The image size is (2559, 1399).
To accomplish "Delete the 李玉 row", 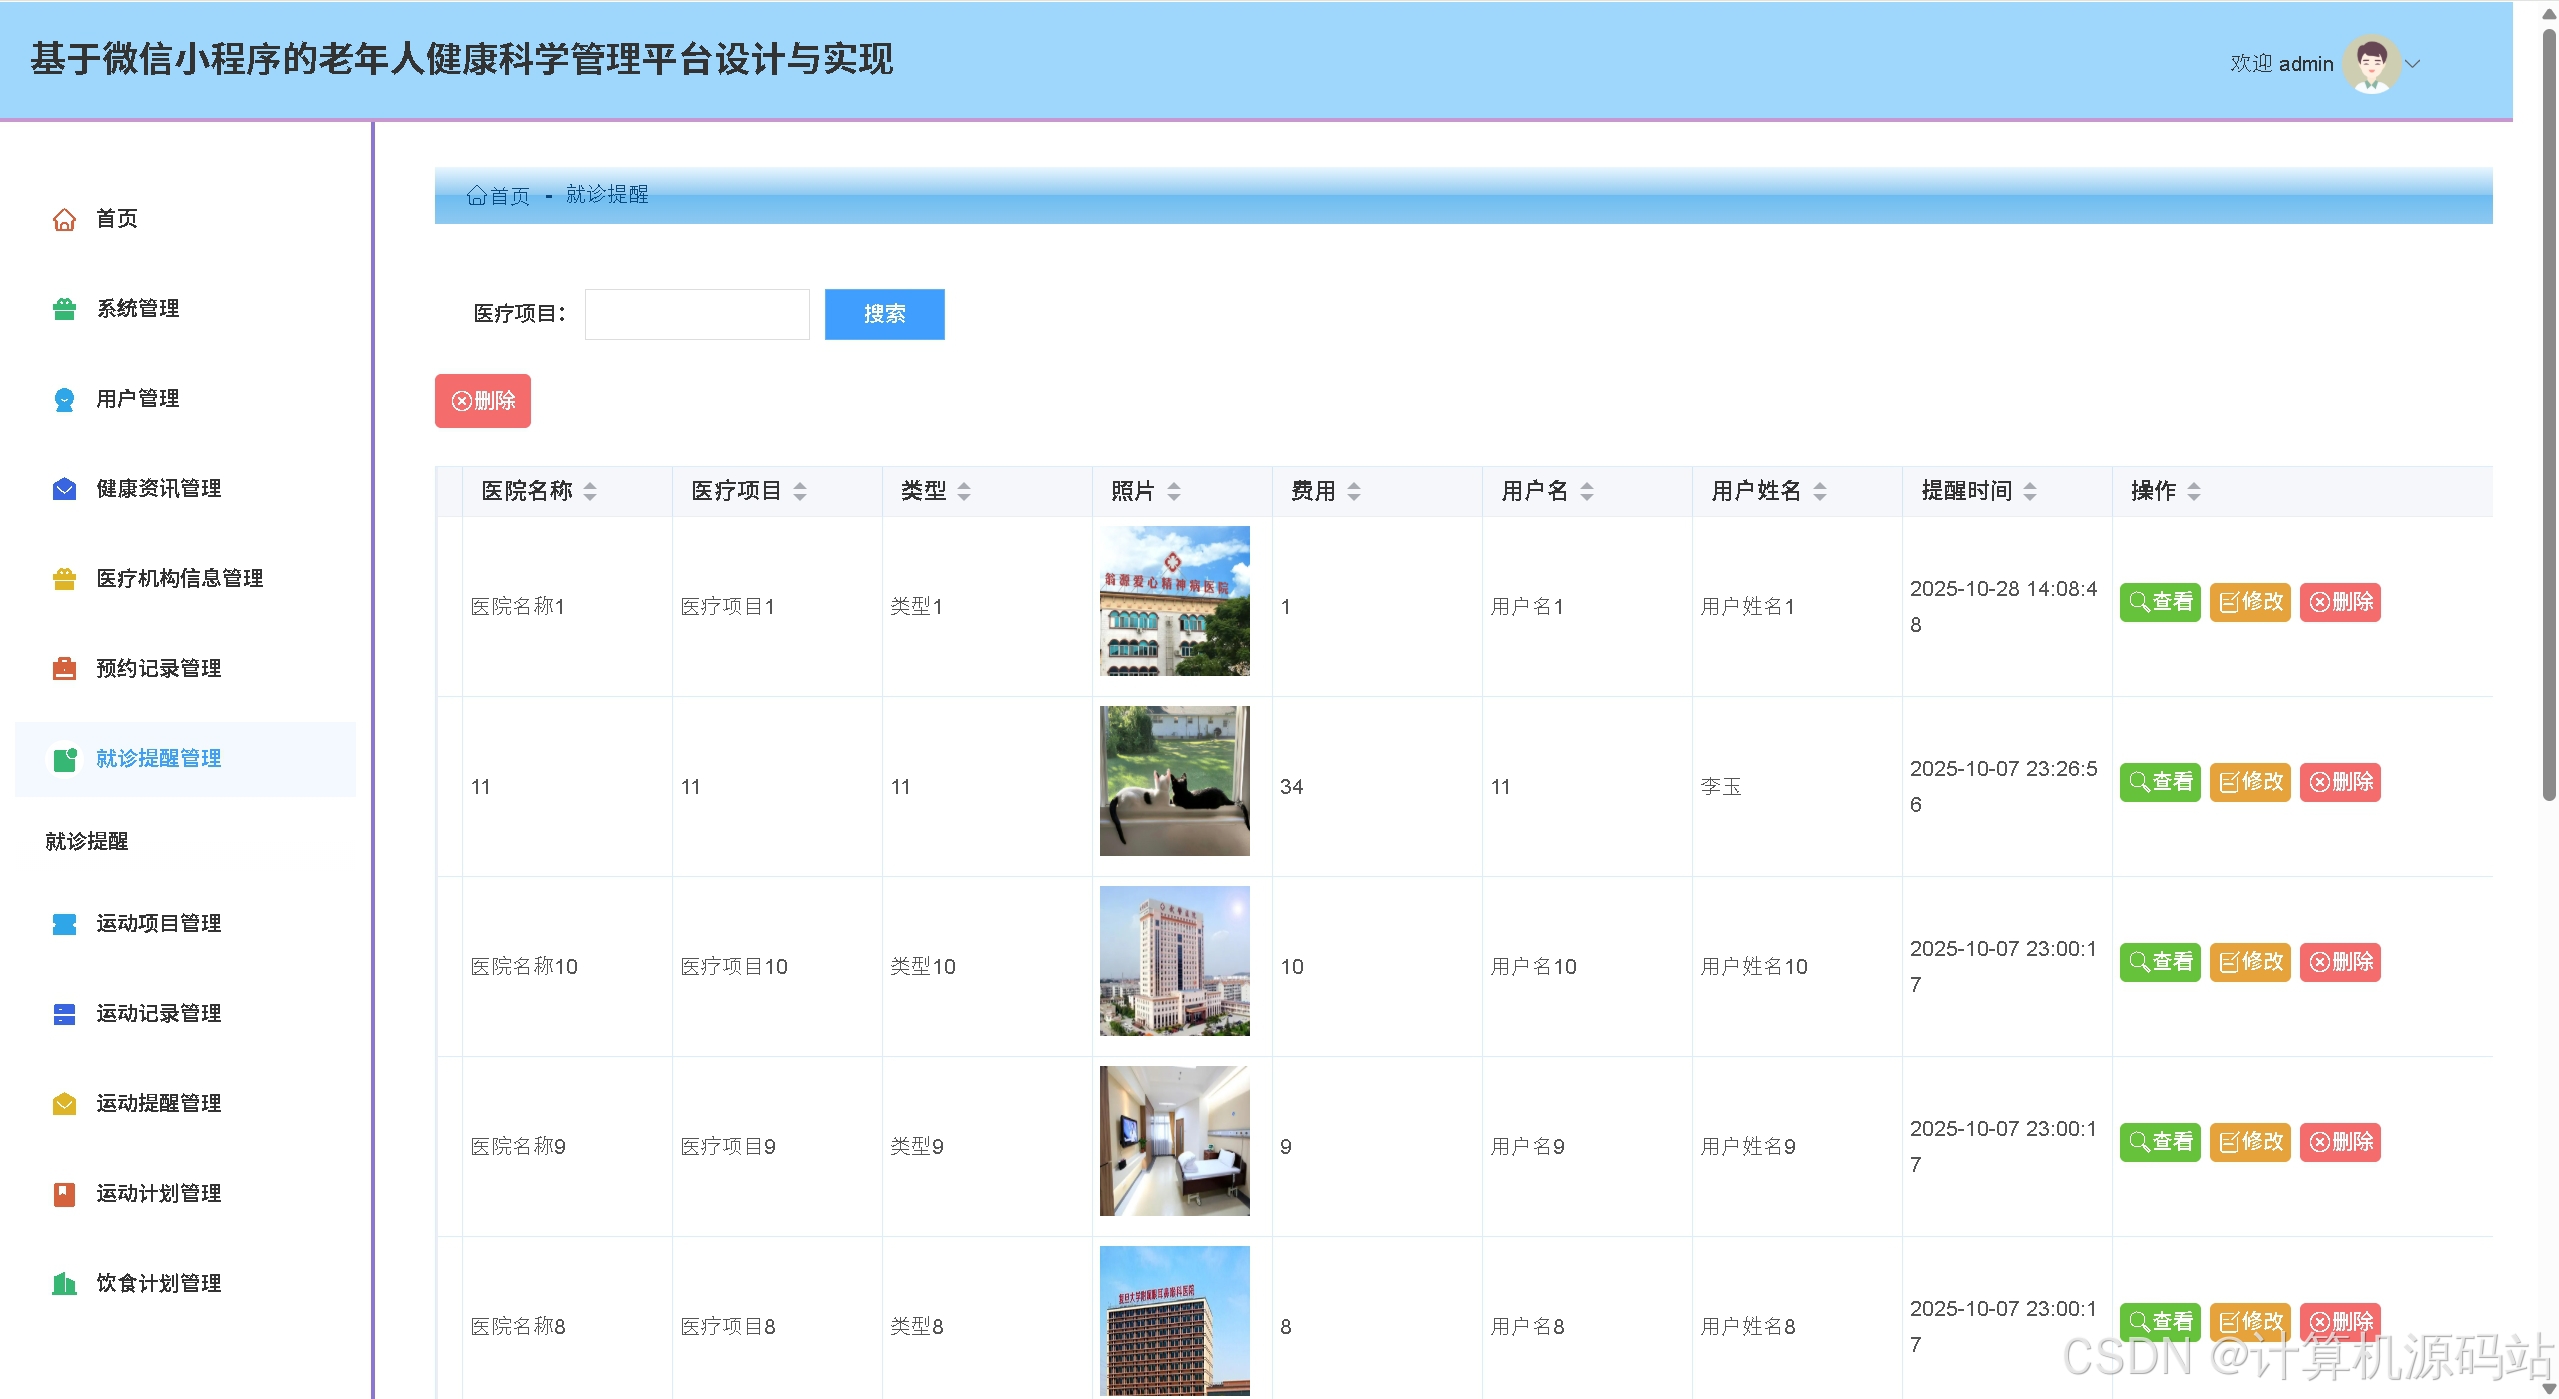I will tap(2340, 782).
